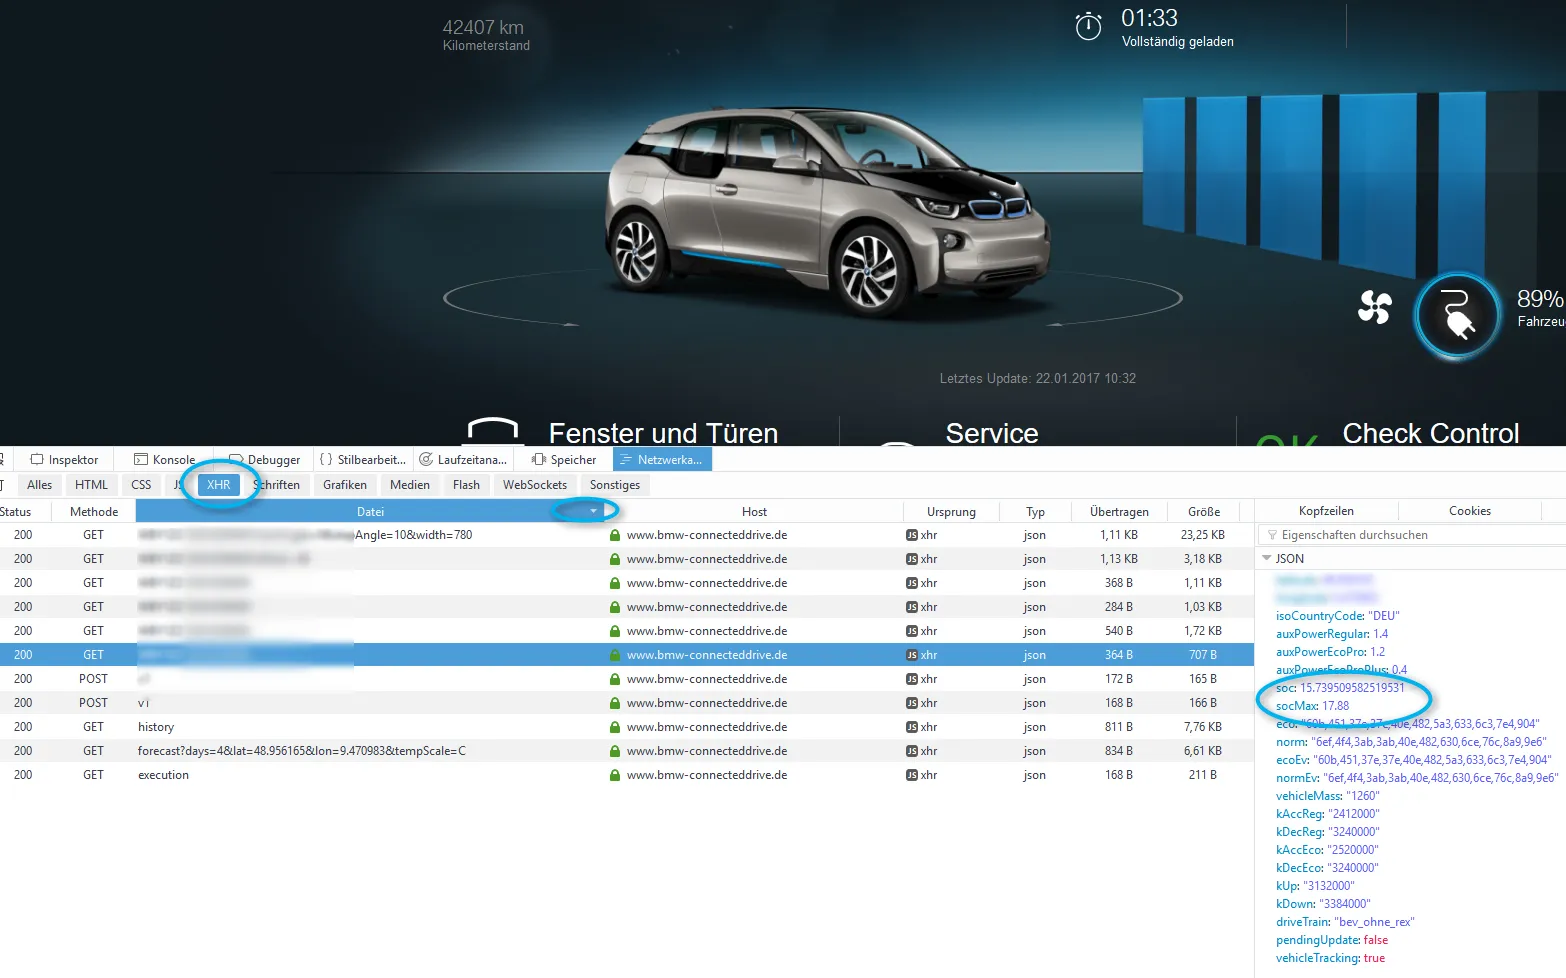Toggle the Alles request filter
The image size is (1566, 978).
tap(40, 485)
